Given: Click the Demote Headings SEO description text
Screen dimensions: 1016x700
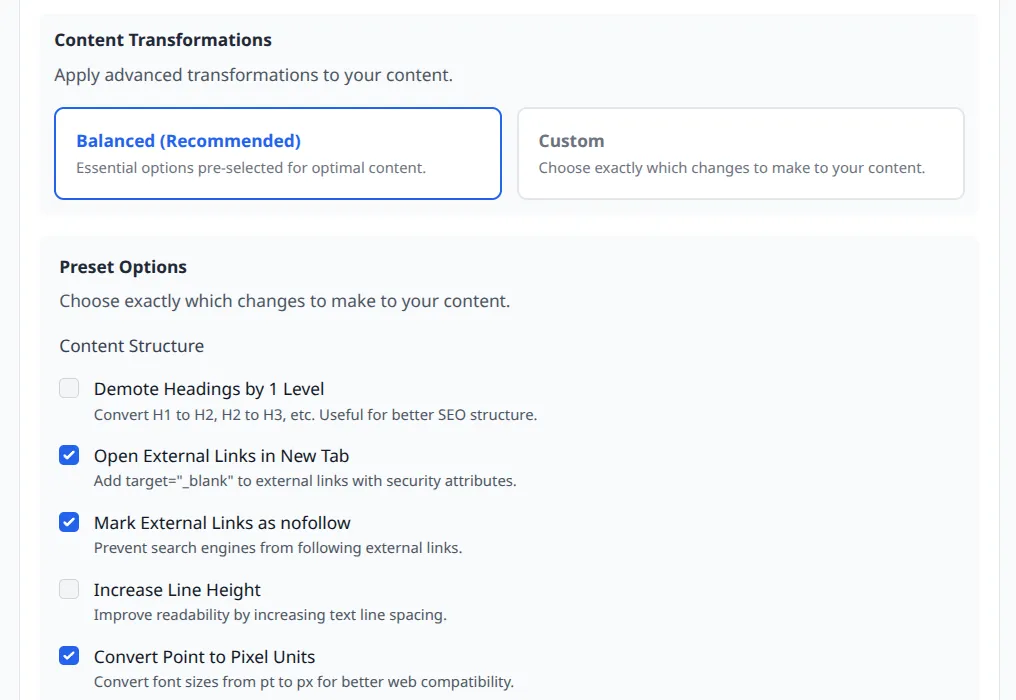Looking at the screenshot, I should 315,415.
